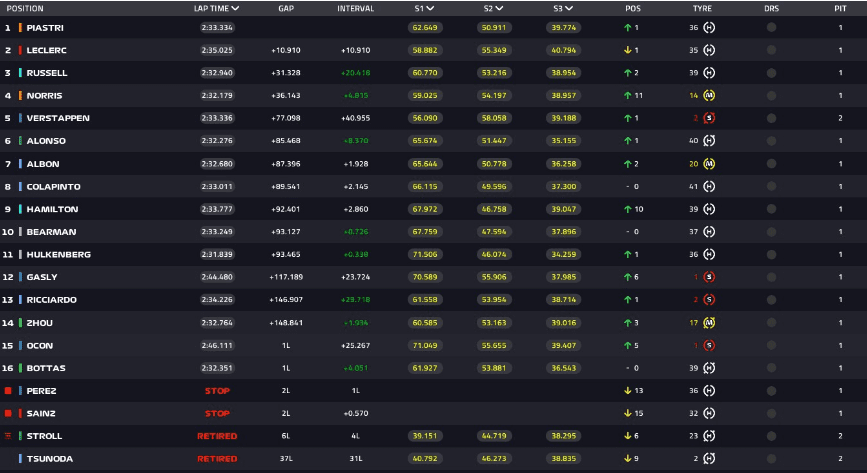
Task: Select the PIT column header
Action: (x=840, y=8)
